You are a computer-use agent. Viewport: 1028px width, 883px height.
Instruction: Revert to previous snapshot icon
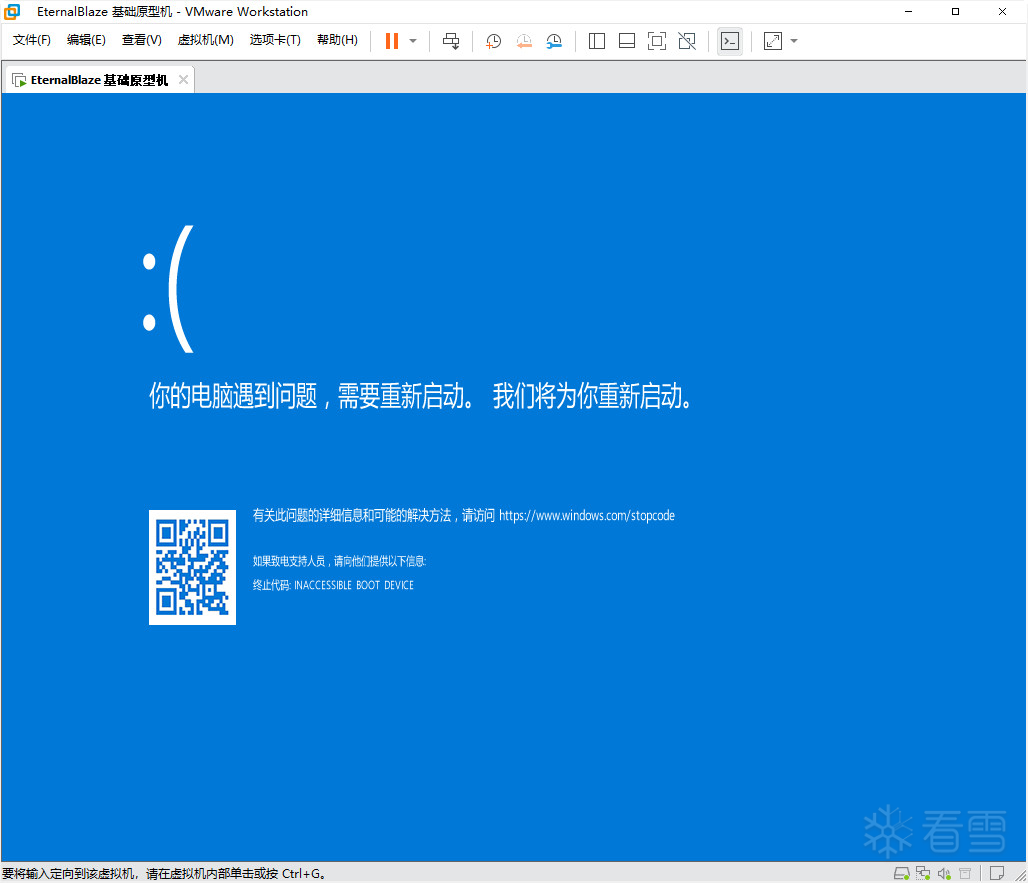click(524, 41)
